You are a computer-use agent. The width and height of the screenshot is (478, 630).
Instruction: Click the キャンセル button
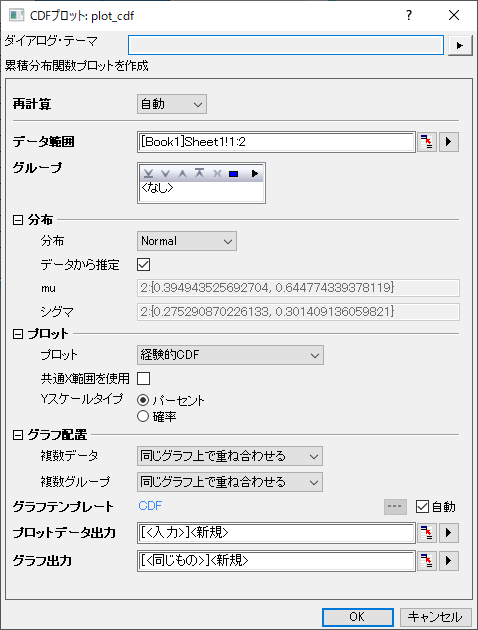435,617
